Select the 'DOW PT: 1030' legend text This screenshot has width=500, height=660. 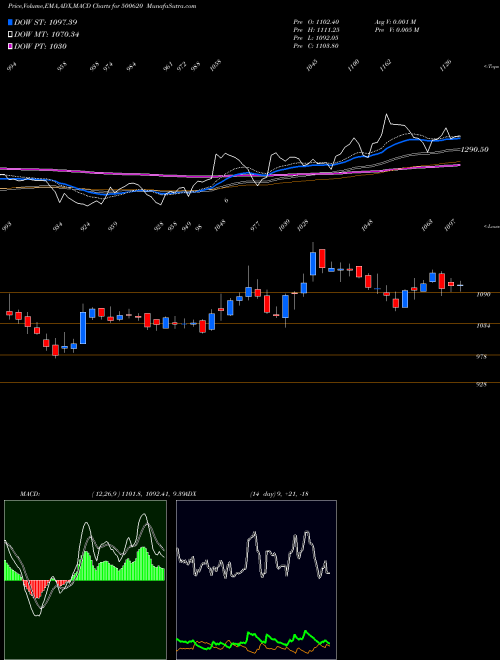(40, 46)
